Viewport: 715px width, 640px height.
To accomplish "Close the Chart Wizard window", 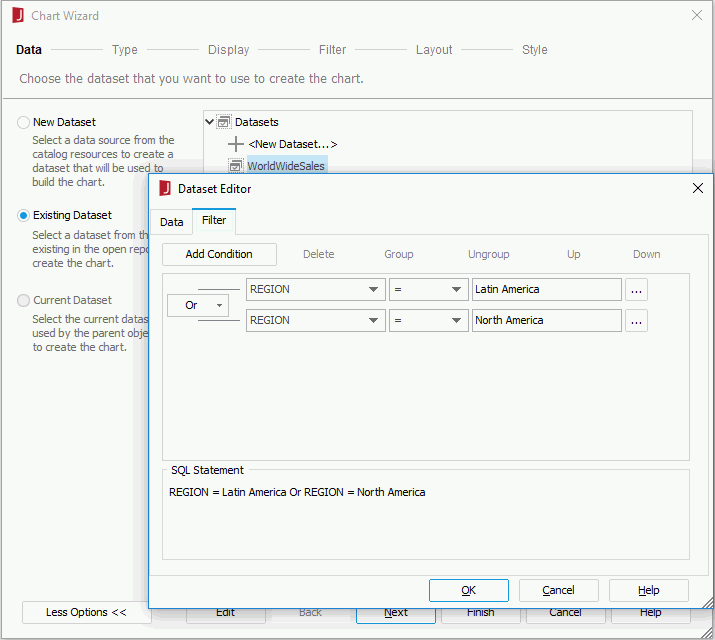I will (x=697, y=15).
